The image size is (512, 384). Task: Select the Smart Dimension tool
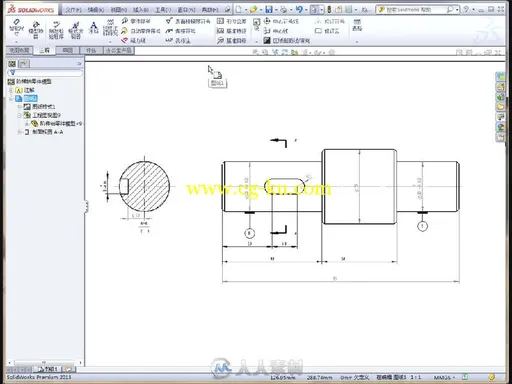point(16,28)
